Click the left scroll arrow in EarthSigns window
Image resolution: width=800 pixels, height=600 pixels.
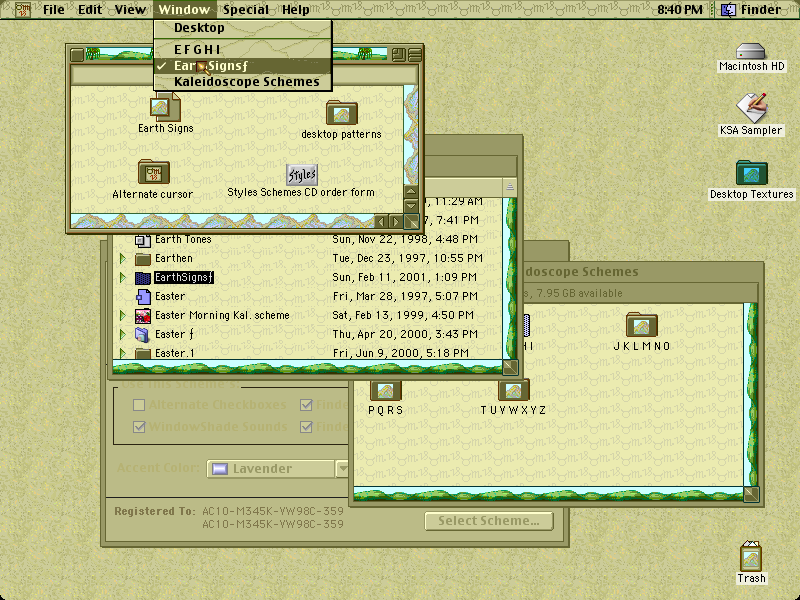click(381, 221)
